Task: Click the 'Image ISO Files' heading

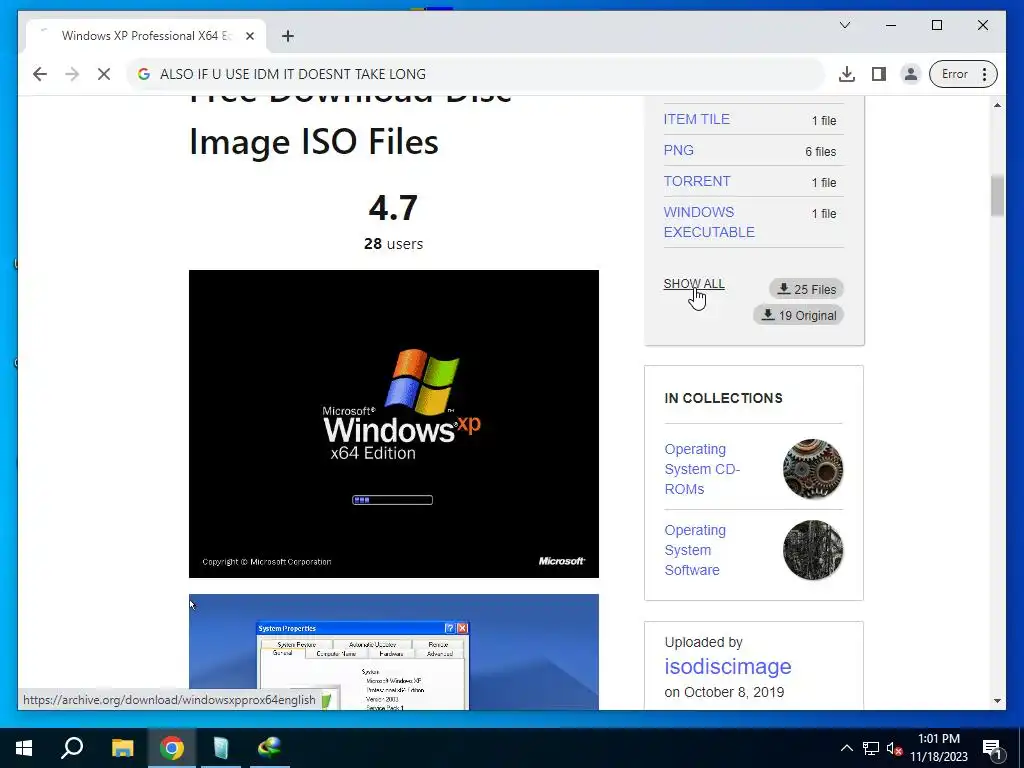Action: pos(313,142)
